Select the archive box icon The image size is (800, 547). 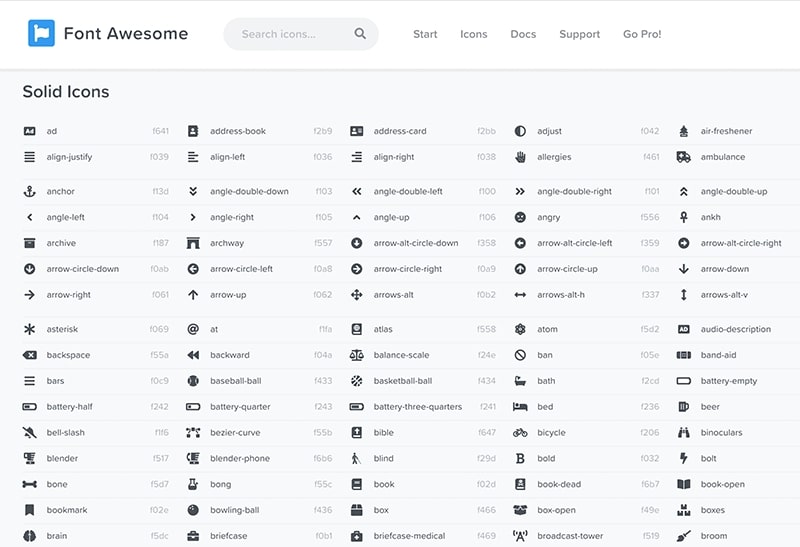[x=30, y=243]
